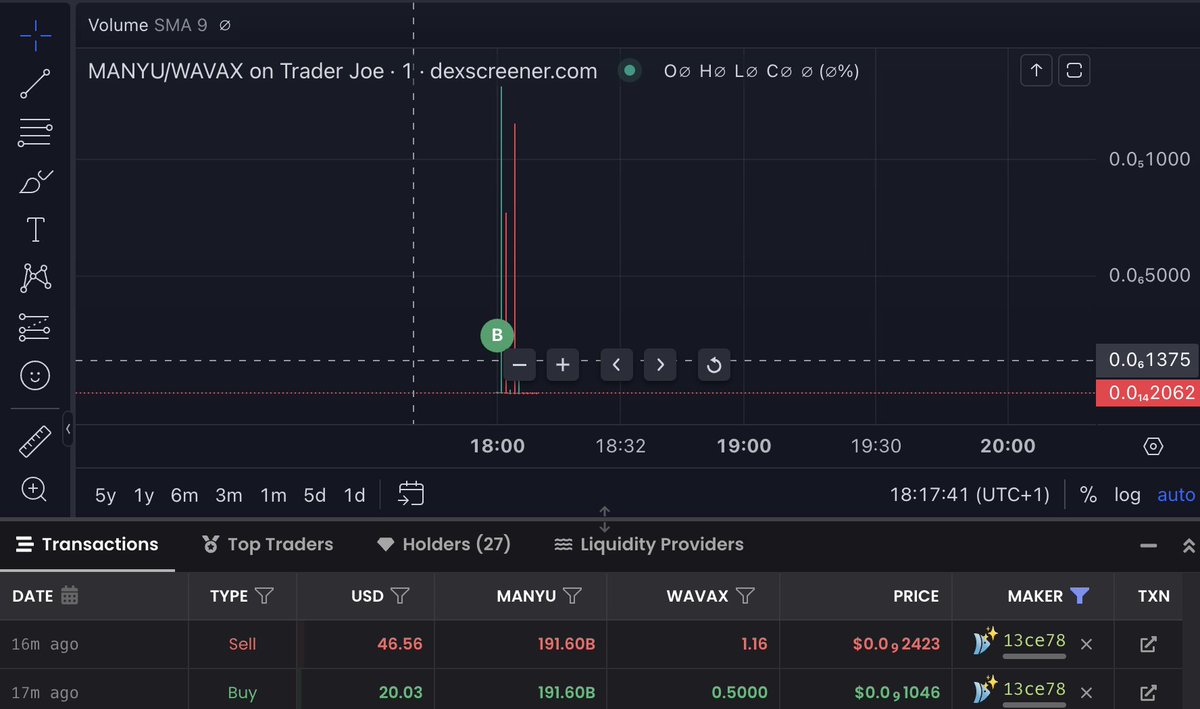Image resolution: width=1200 pixels, height=709 pixels.
Task: Activate the zoom in magnifier tool
Action: click(x=35, y=489)
